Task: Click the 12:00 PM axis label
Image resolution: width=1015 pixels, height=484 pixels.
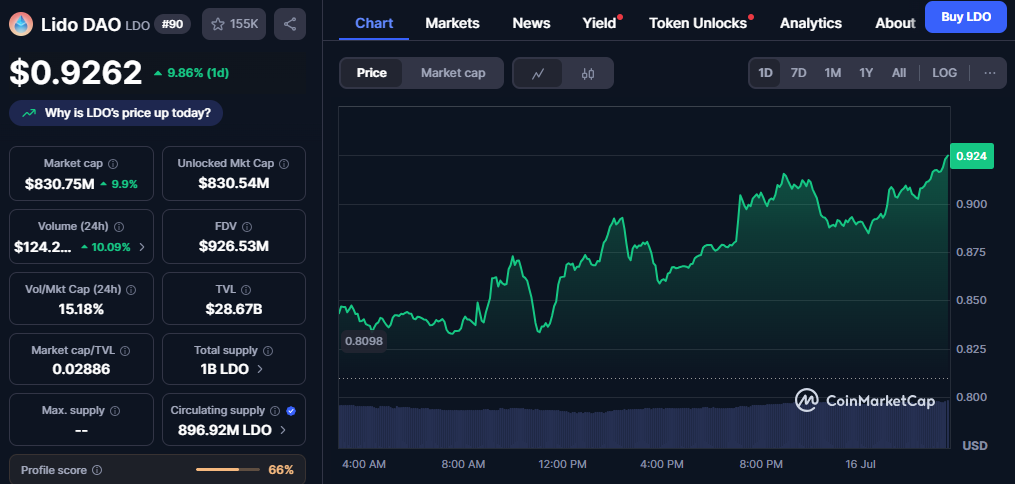Action: (x=561, y=465)
